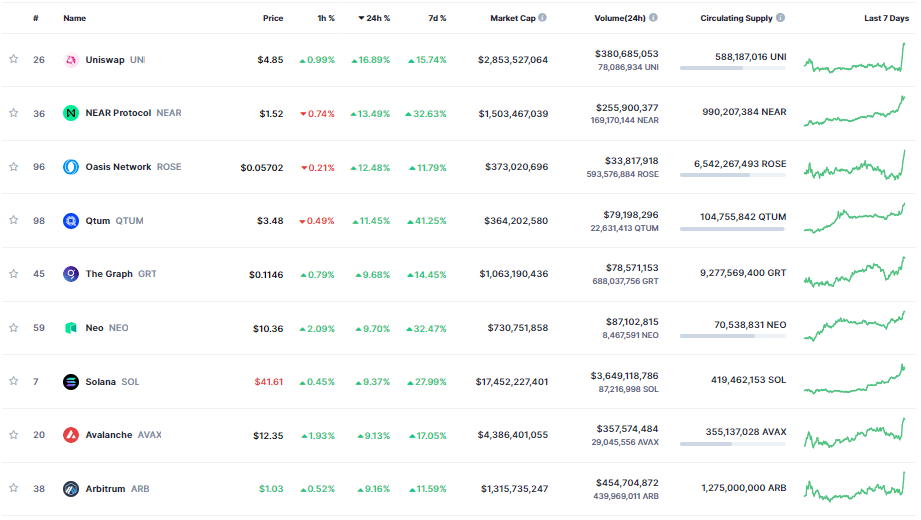The height and width of the screenshot is (520, 921).
Task: Open the NEAR Protocol coin page
Action: (x=118, y=113)
